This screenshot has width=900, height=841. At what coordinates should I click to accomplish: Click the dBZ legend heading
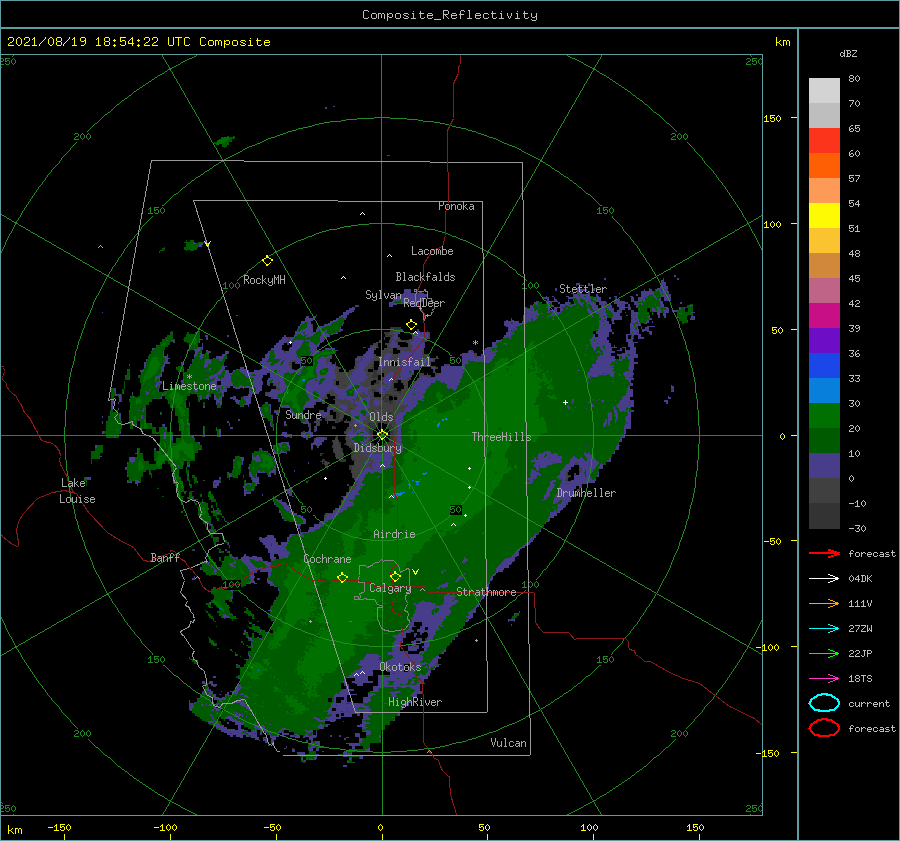pyautogui.click(x=848, y=54)
